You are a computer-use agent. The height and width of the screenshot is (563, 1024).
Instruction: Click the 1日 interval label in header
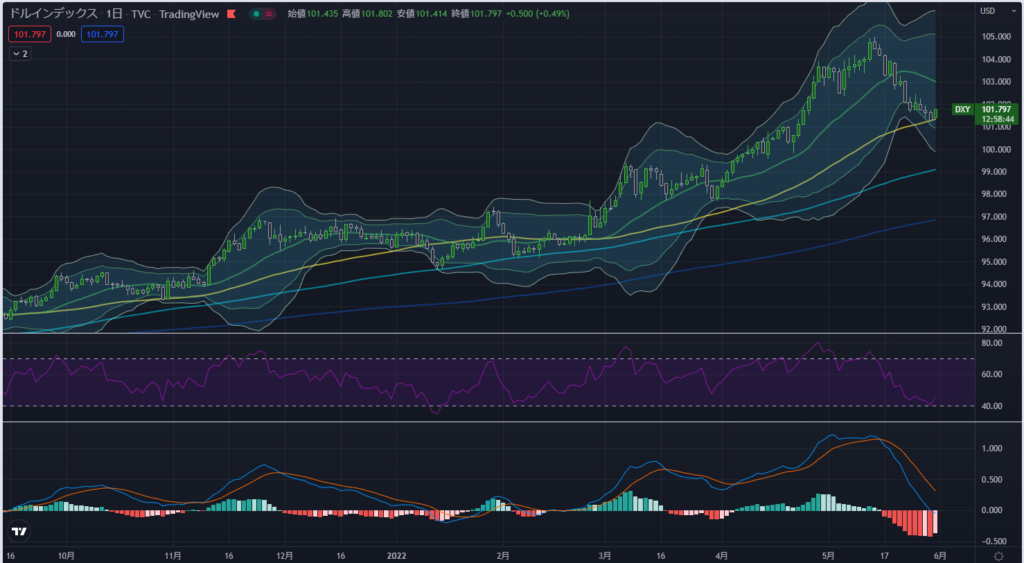pos(116,14)
